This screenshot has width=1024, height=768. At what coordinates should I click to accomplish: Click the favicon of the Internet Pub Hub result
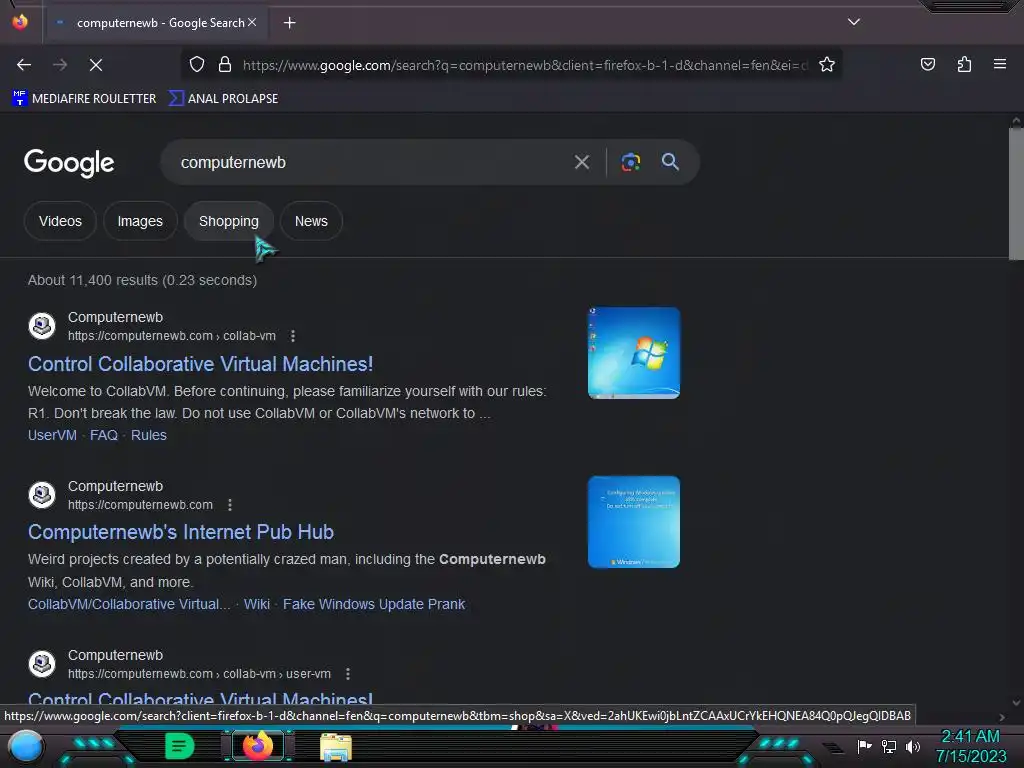(x=42, y=495)
